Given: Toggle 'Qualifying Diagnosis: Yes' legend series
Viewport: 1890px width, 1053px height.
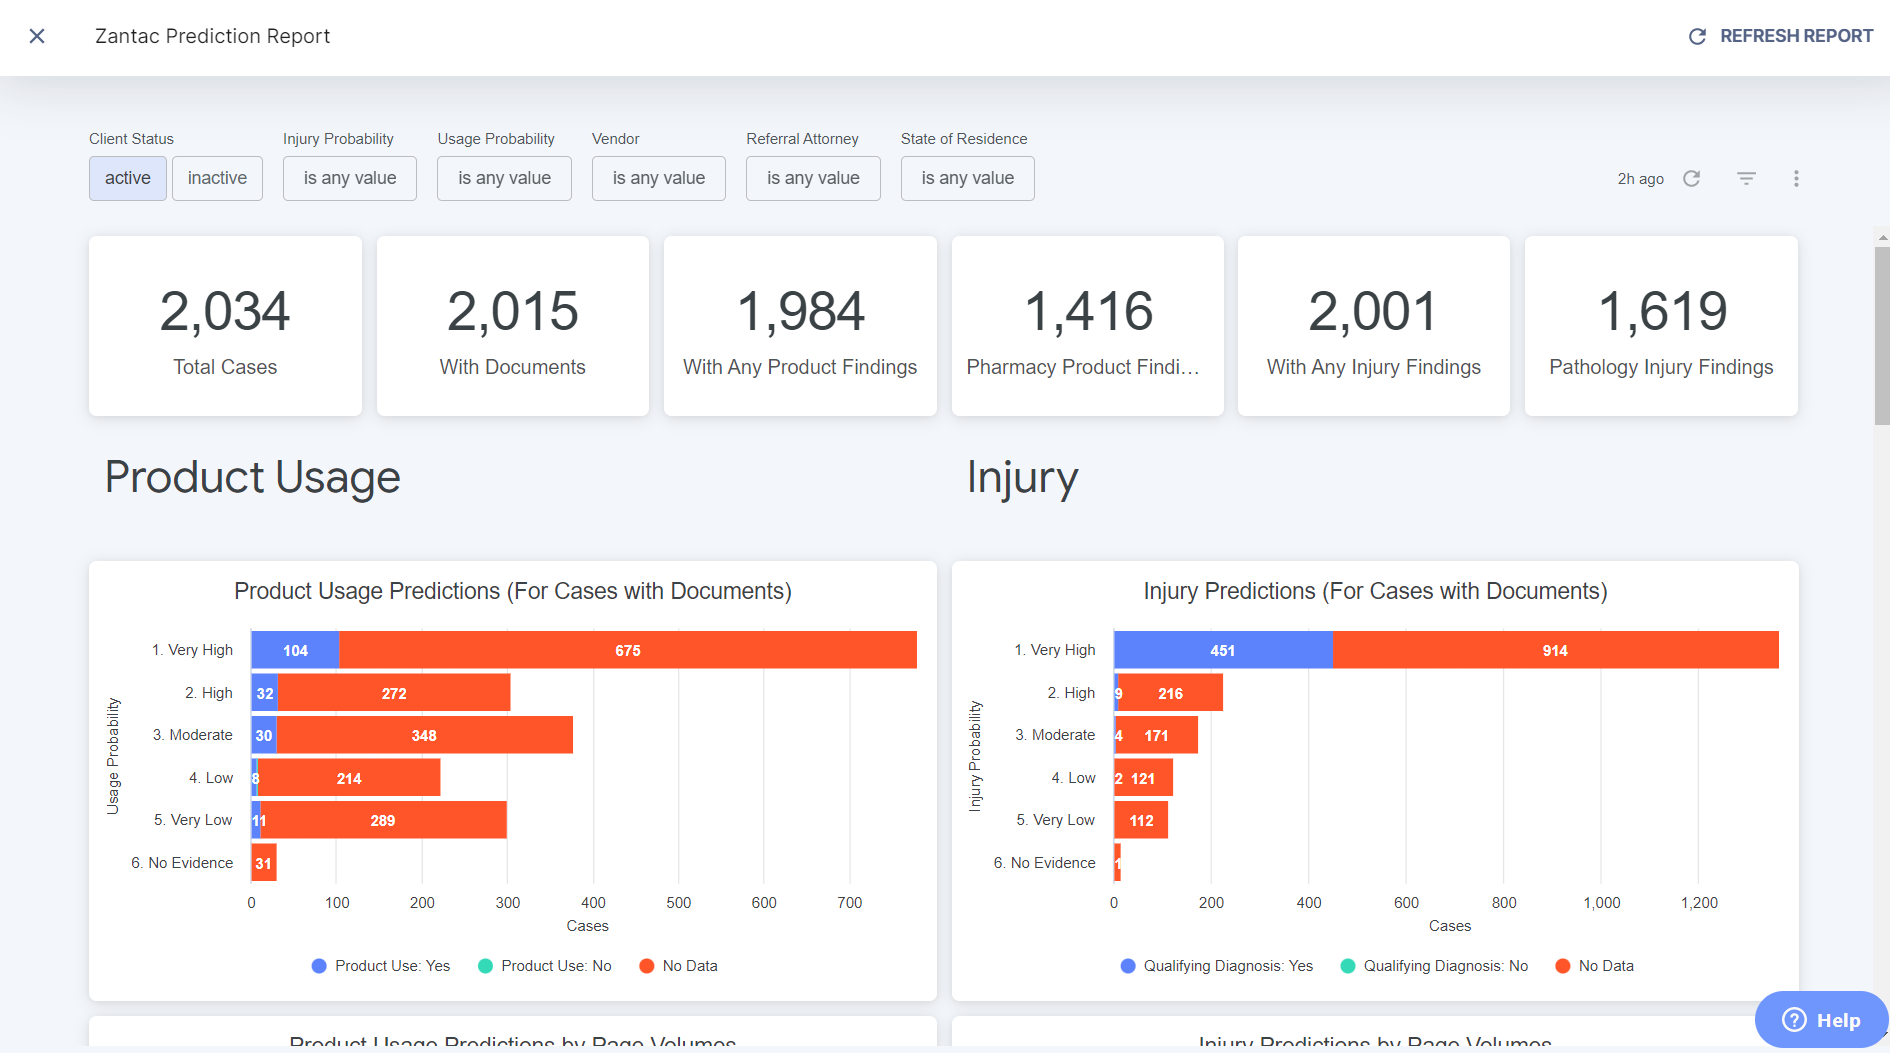Looking at the screenshot, I should 1217,966.
